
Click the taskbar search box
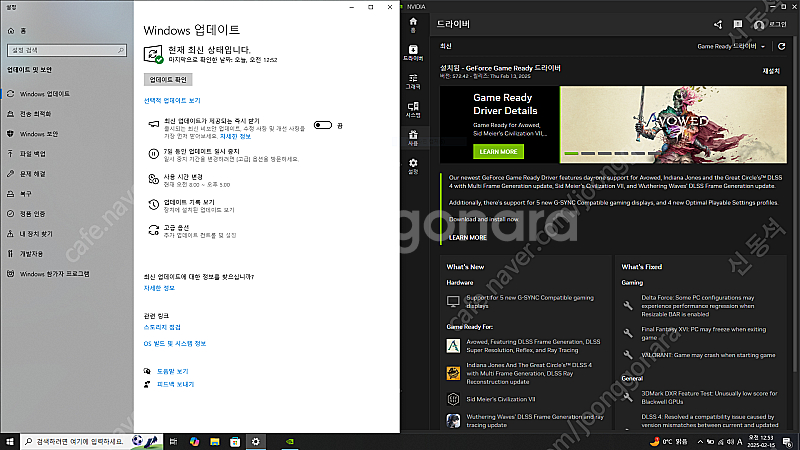91,442
